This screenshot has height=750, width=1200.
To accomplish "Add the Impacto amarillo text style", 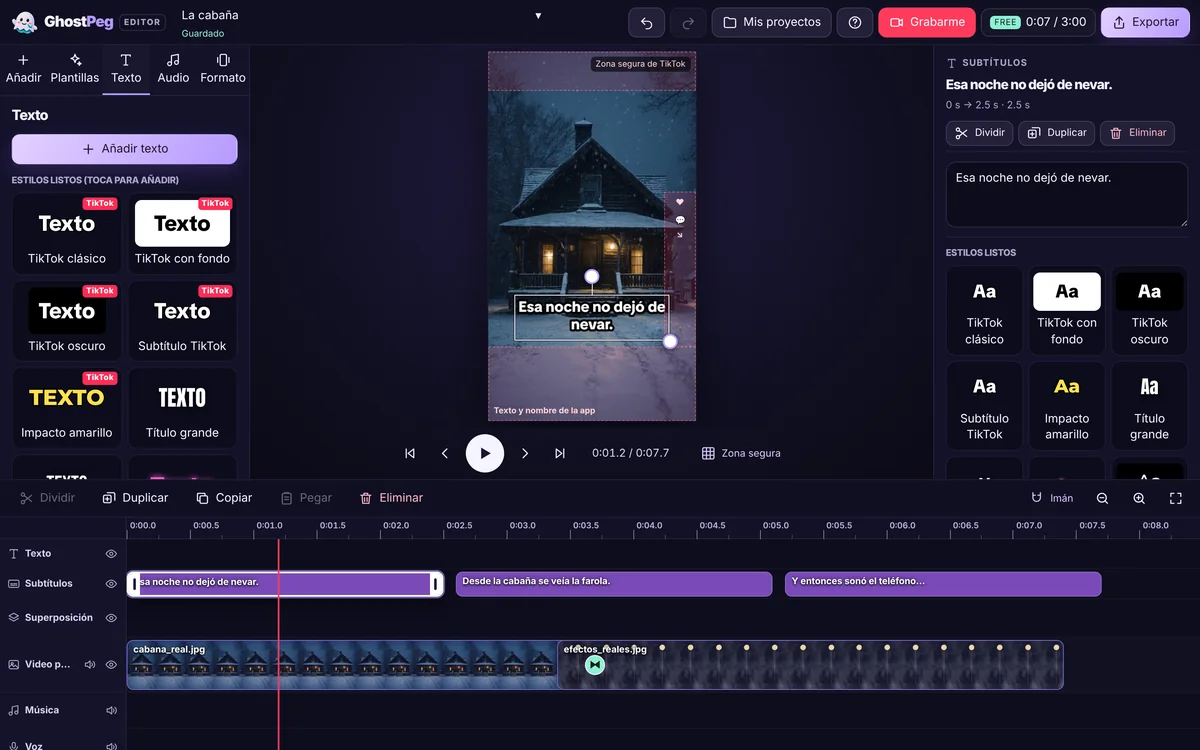I will pos(67,408).
